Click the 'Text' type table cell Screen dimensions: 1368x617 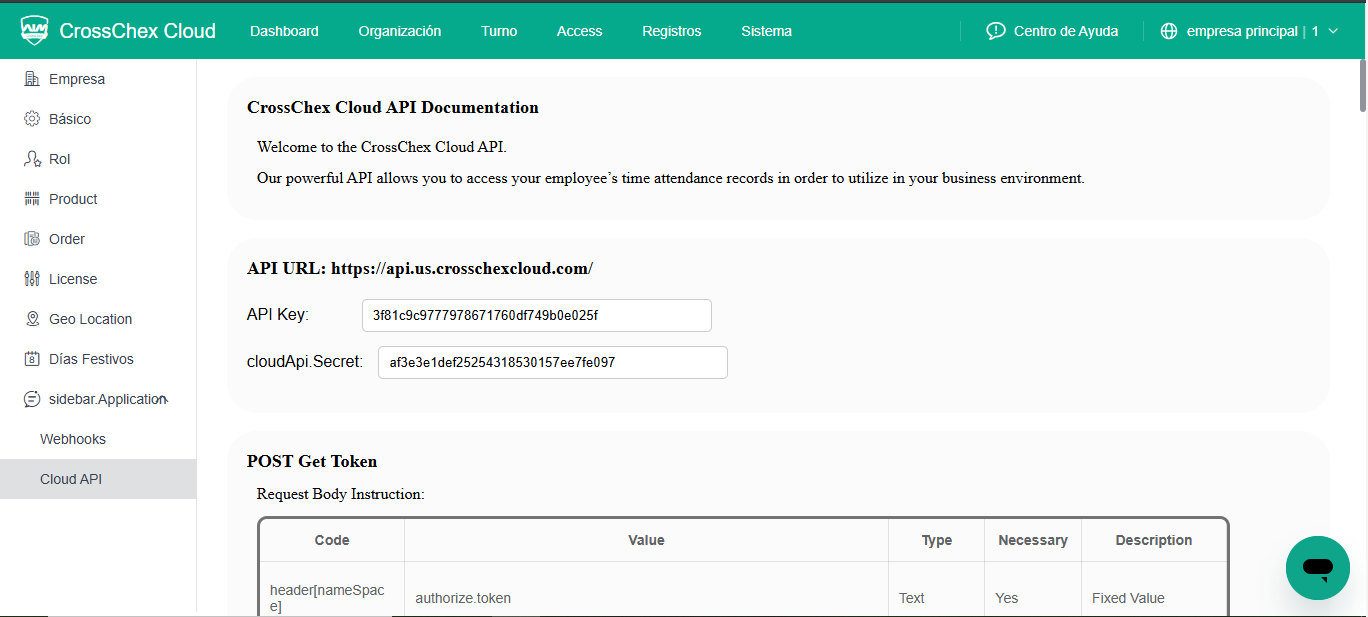coord(912,598)
